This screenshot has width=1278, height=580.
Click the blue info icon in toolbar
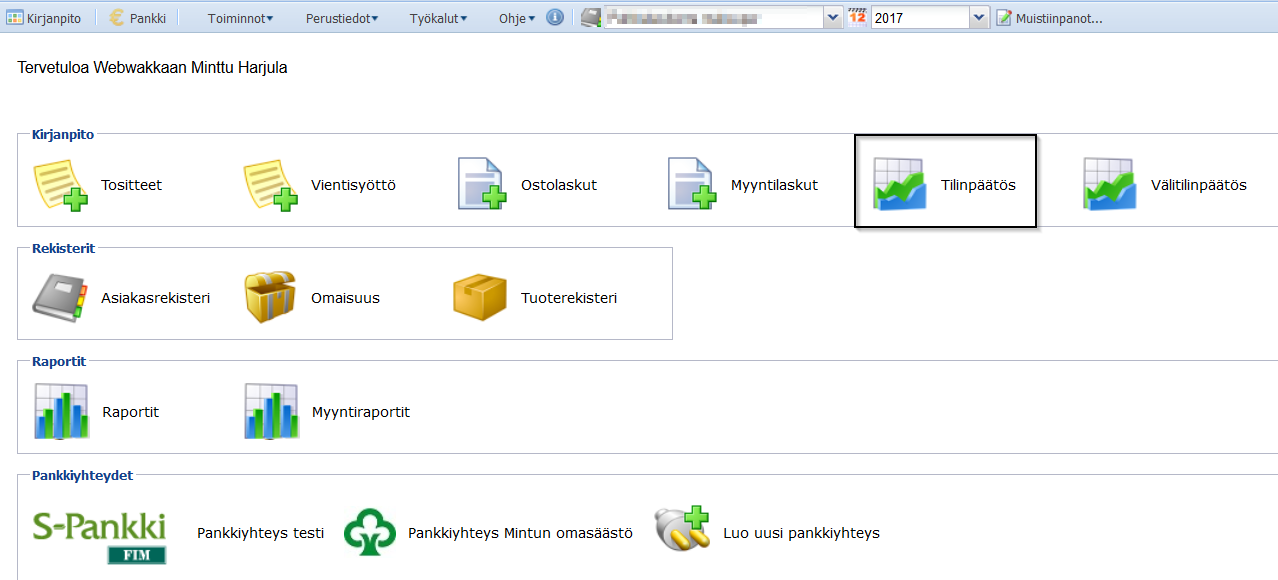(x=555, y=17)
